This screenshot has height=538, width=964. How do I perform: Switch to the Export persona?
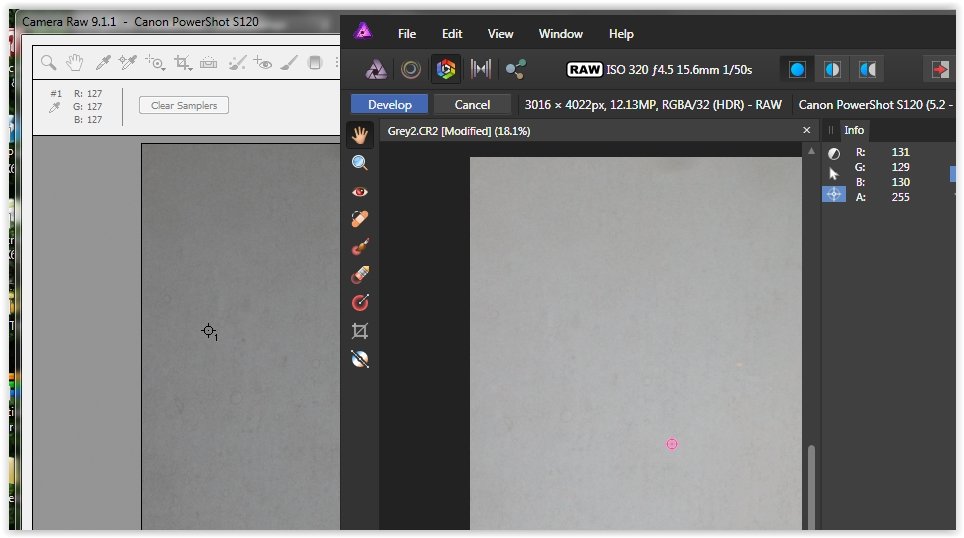(x=516, y=69)
